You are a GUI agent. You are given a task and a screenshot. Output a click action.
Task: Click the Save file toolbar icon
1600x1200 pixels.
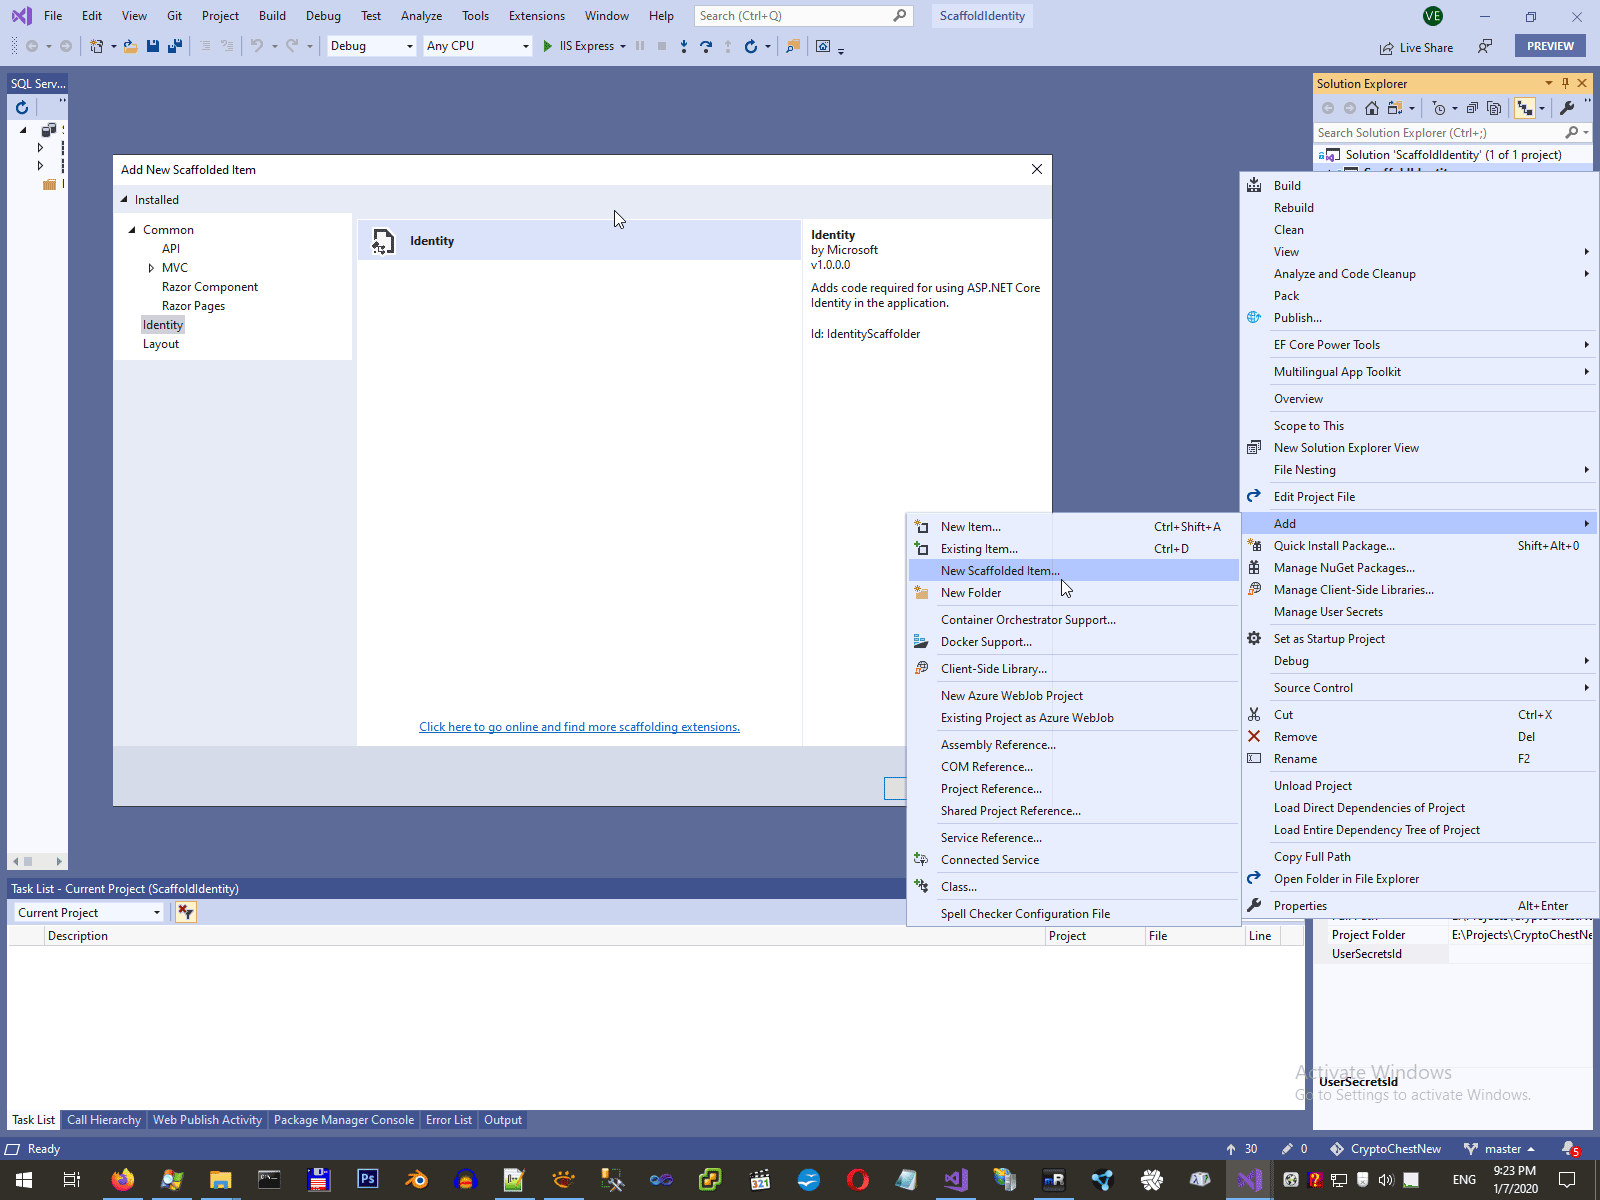(153, 46)
